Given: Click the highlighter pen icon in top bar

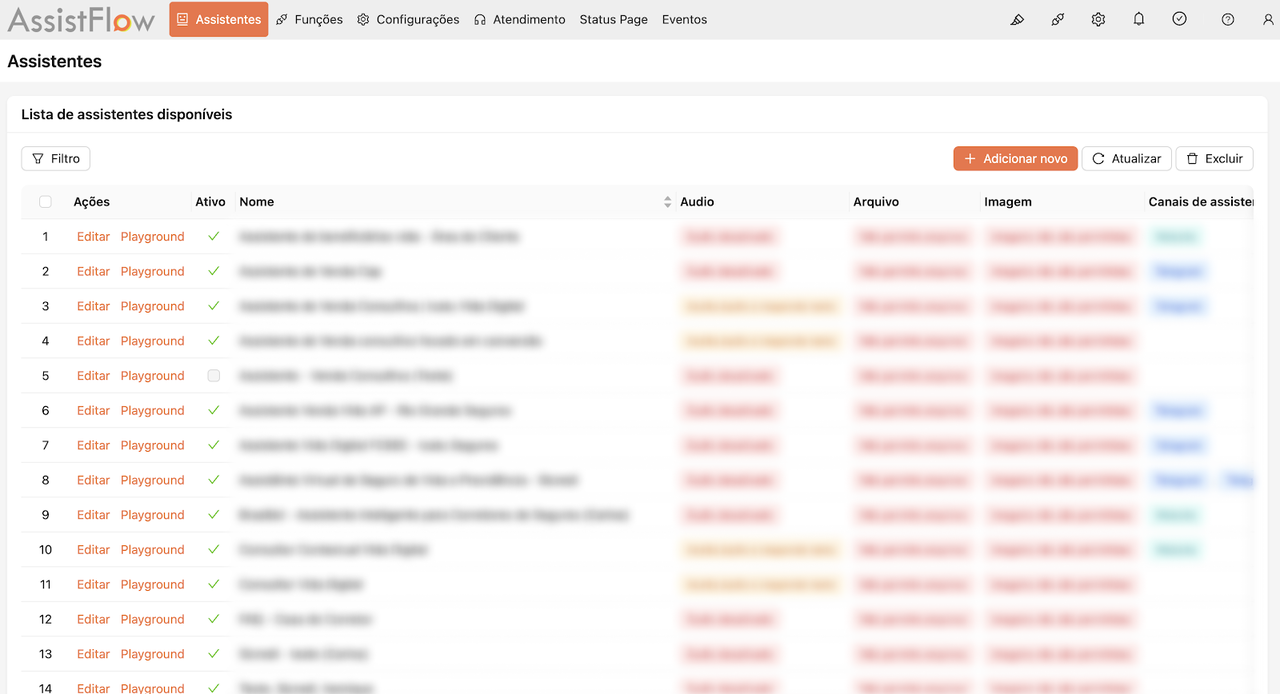Looking at the screenshot, I should click(1017, 19).
